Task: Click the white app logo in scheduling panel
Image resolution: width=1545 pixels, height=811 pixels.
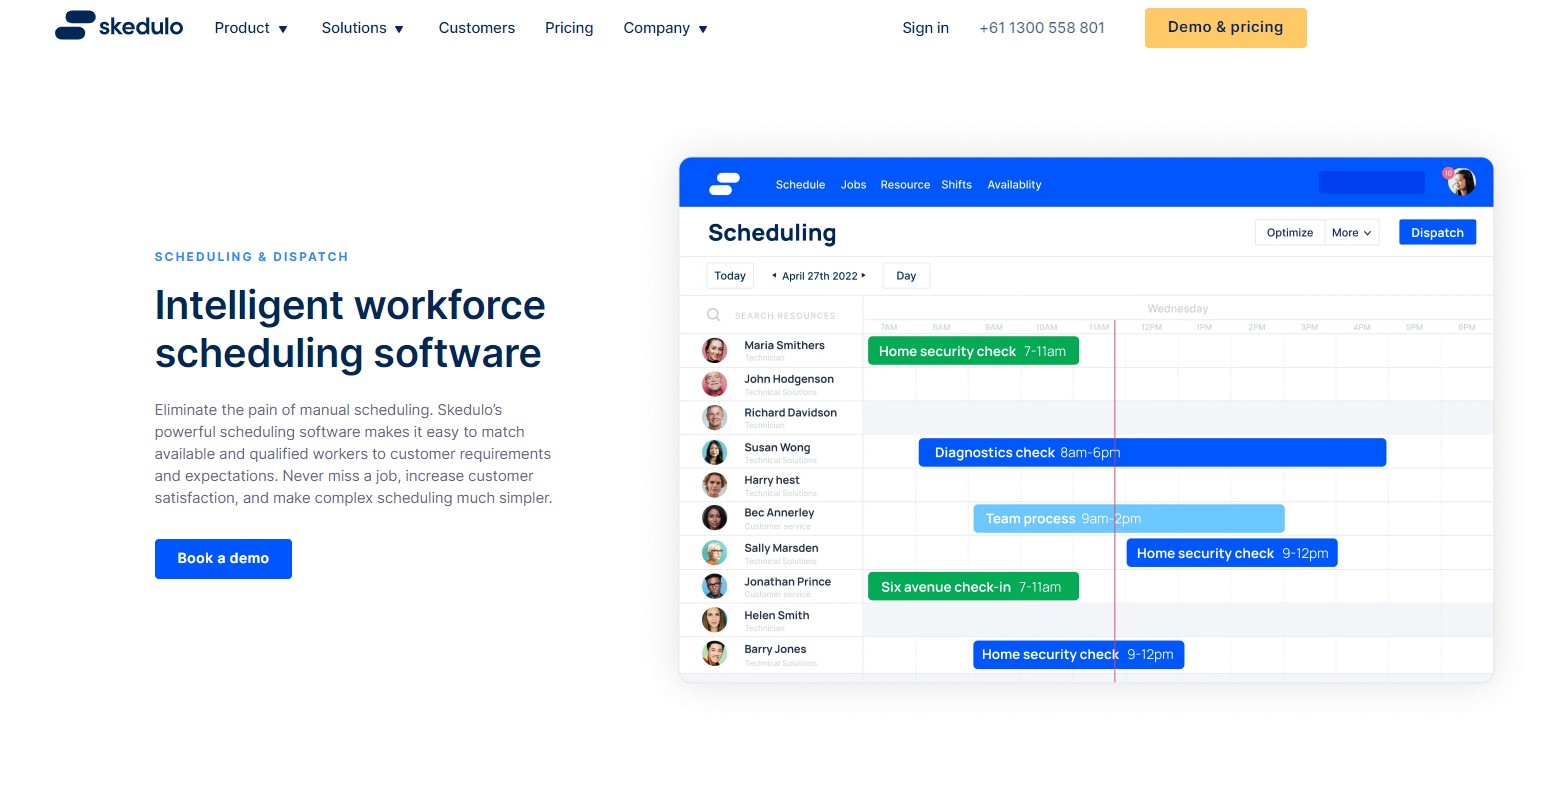Action: 724,184
